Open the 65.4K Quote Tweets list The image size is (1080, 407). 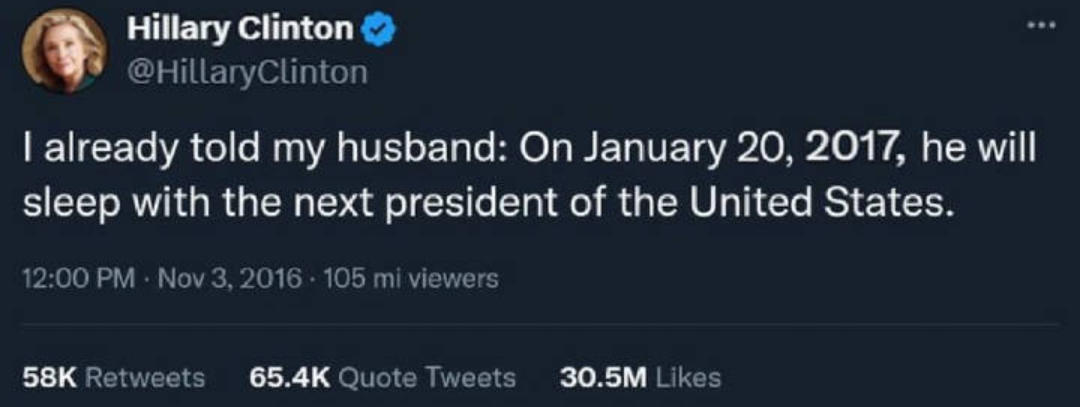pyautogui.click(x=381, y=377)
